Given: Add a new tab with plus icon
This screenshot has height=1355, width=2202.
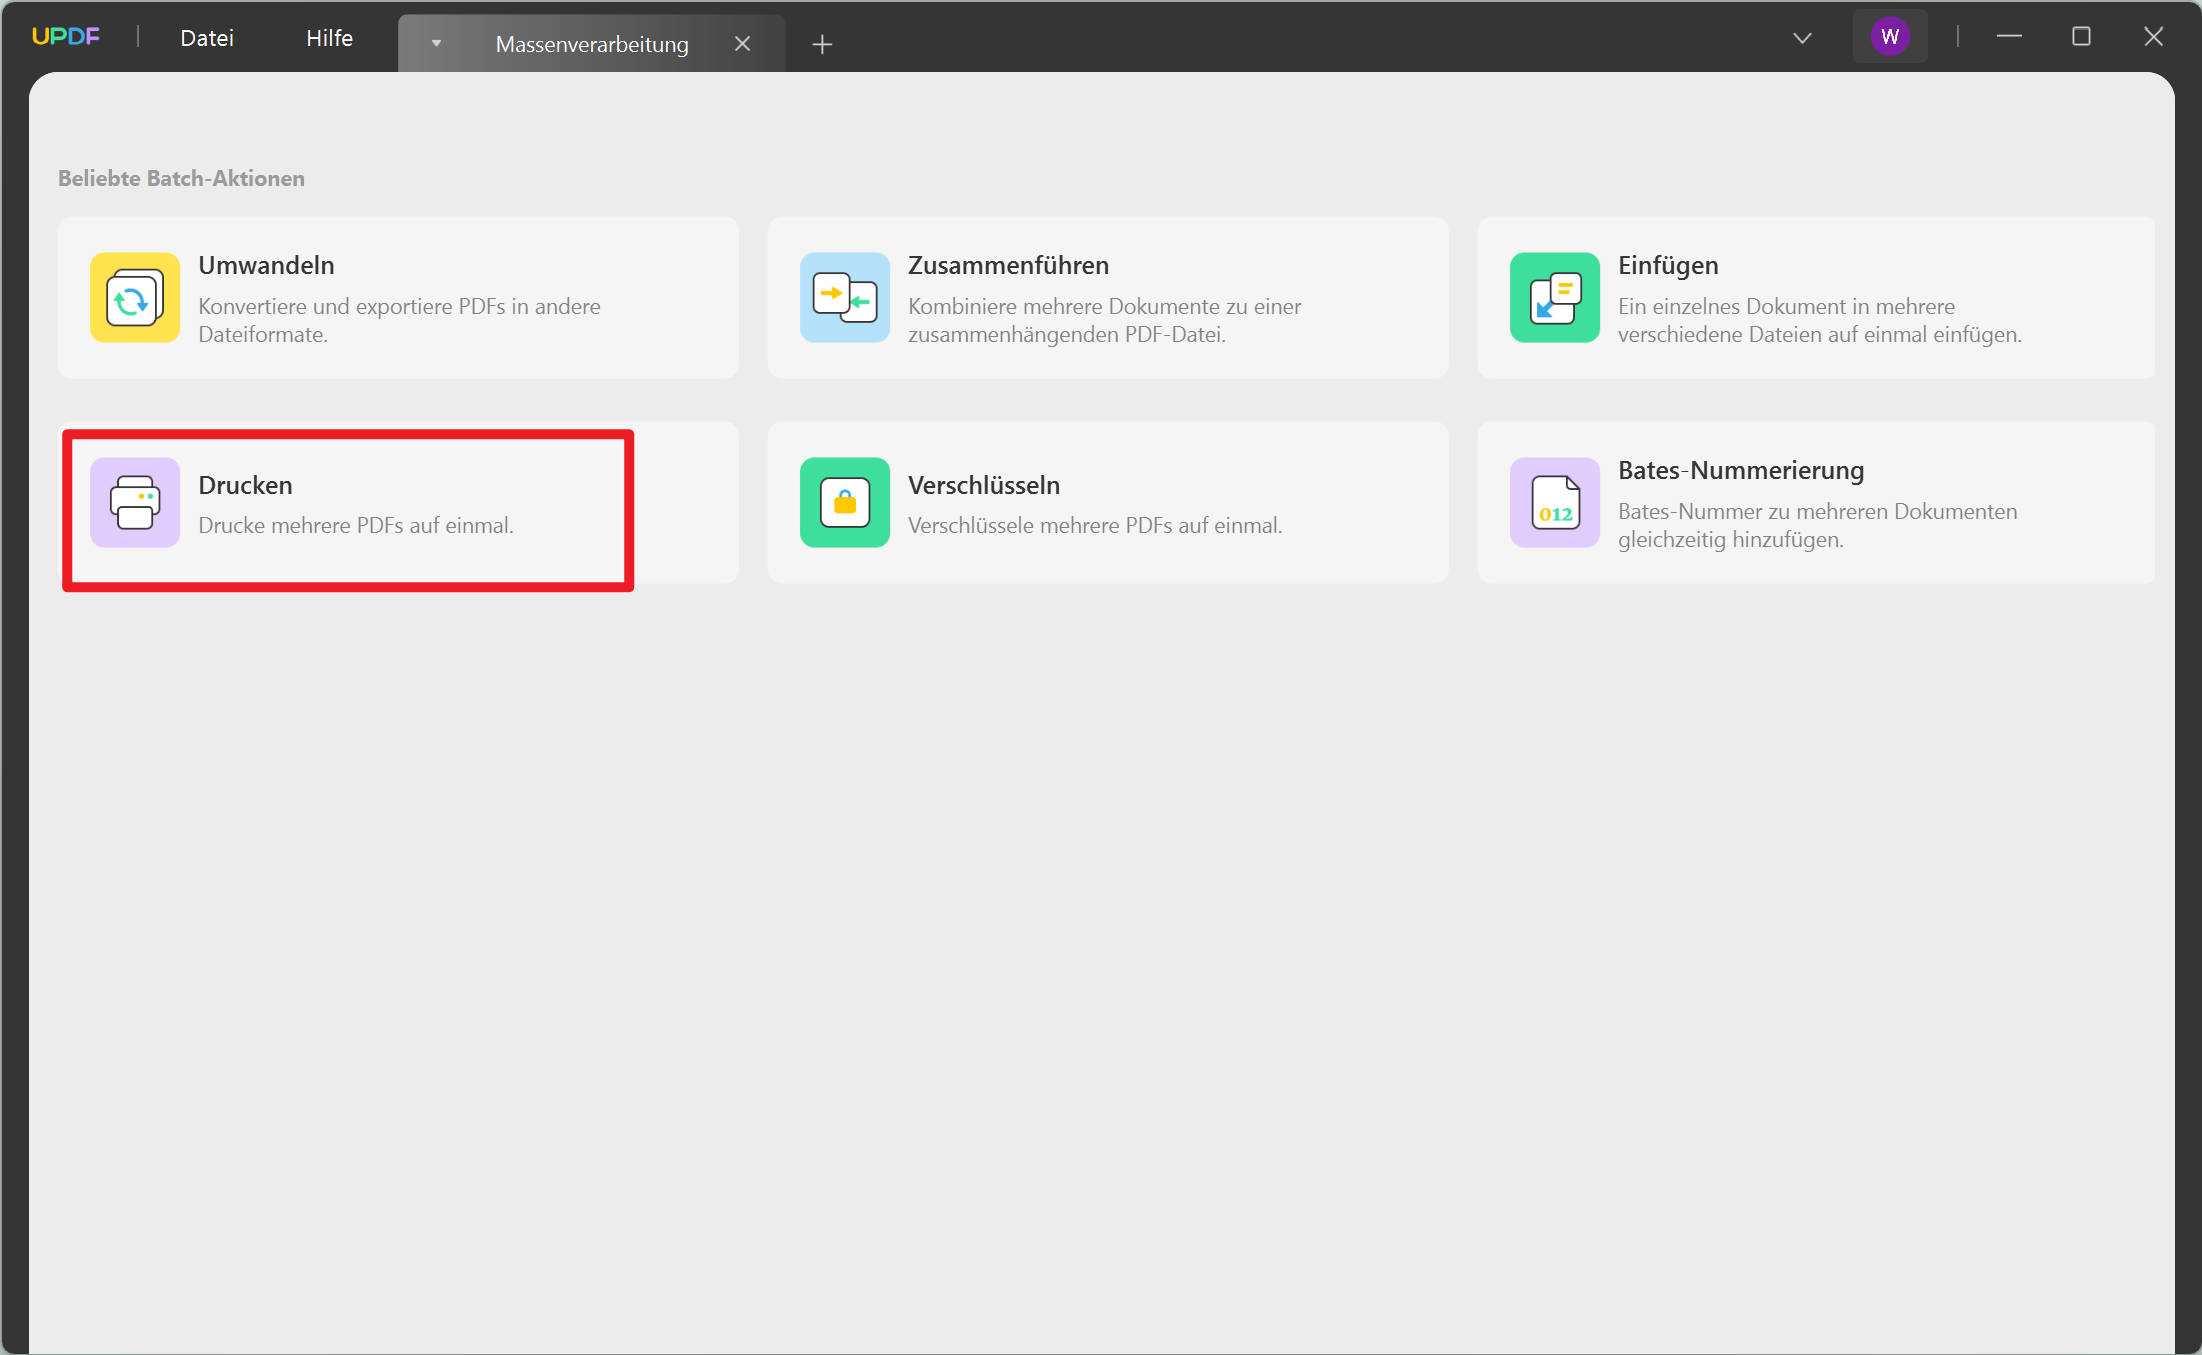Looking at the screenshot, I should (x=822, y=44).
